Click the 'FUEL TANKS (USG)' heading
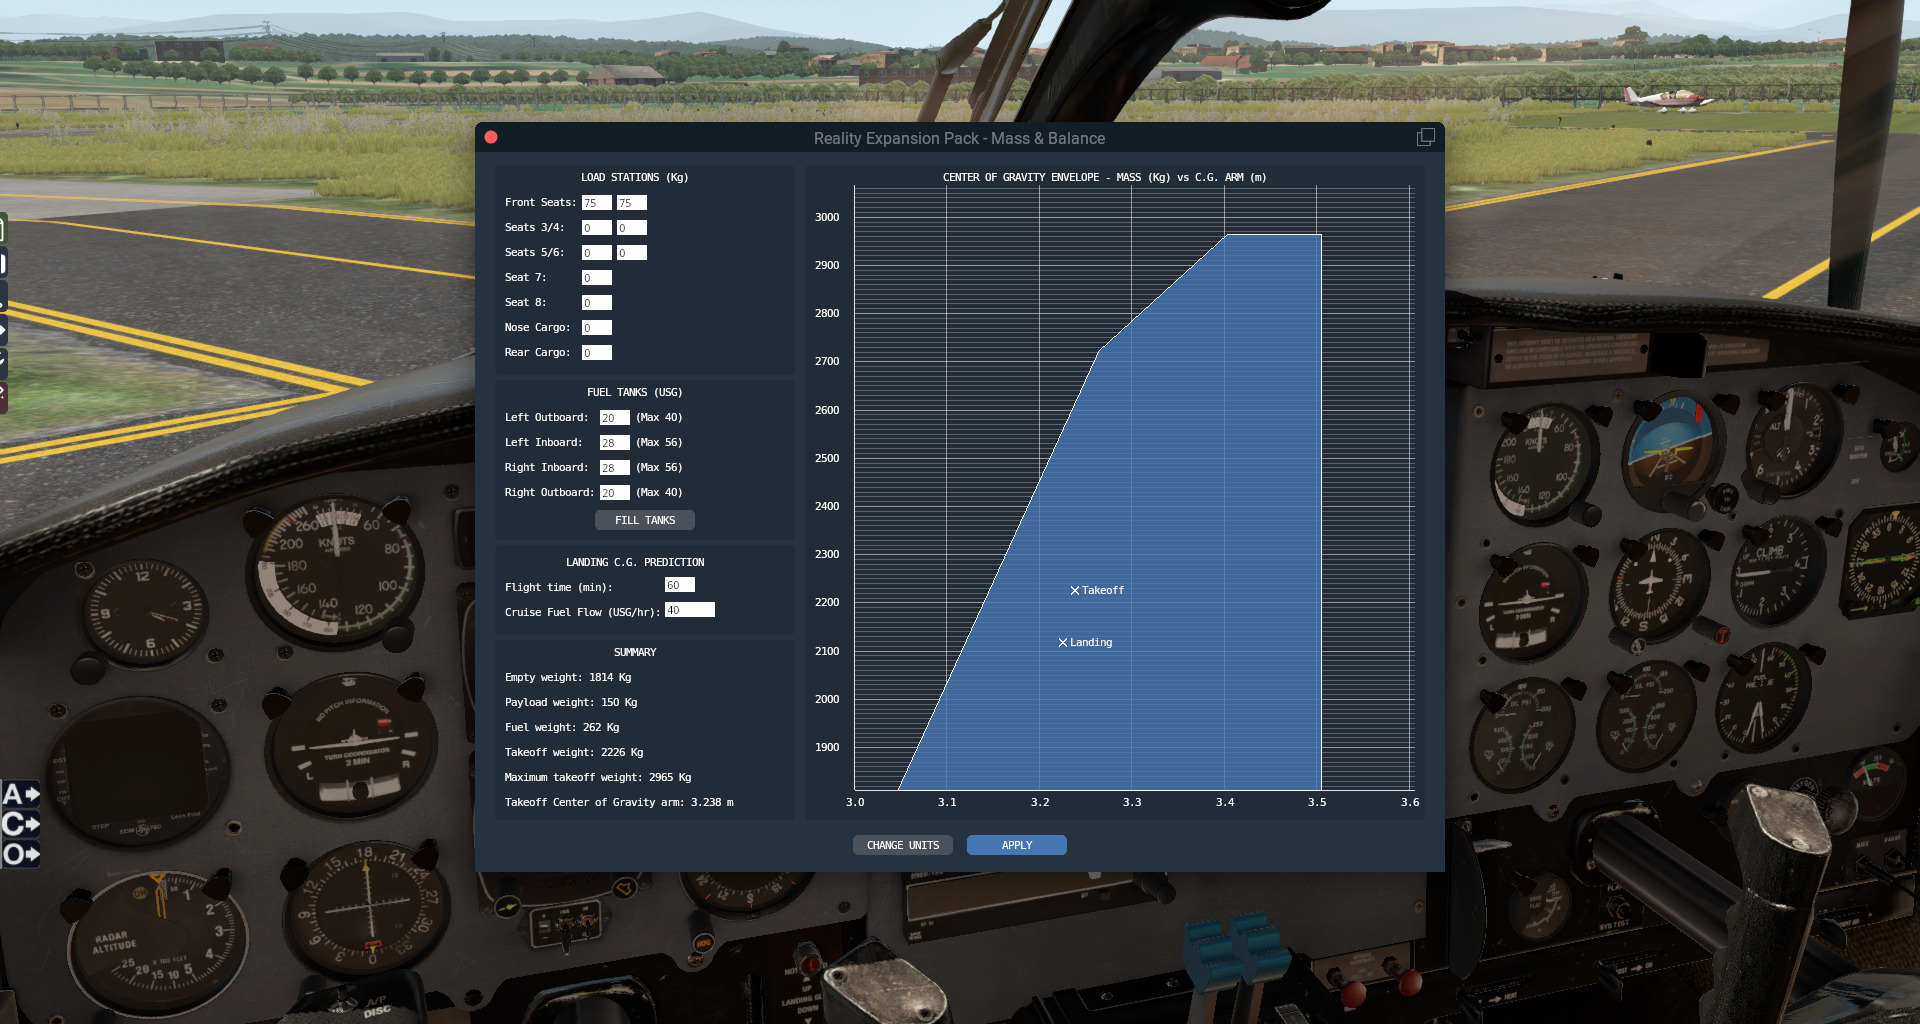 635,393
